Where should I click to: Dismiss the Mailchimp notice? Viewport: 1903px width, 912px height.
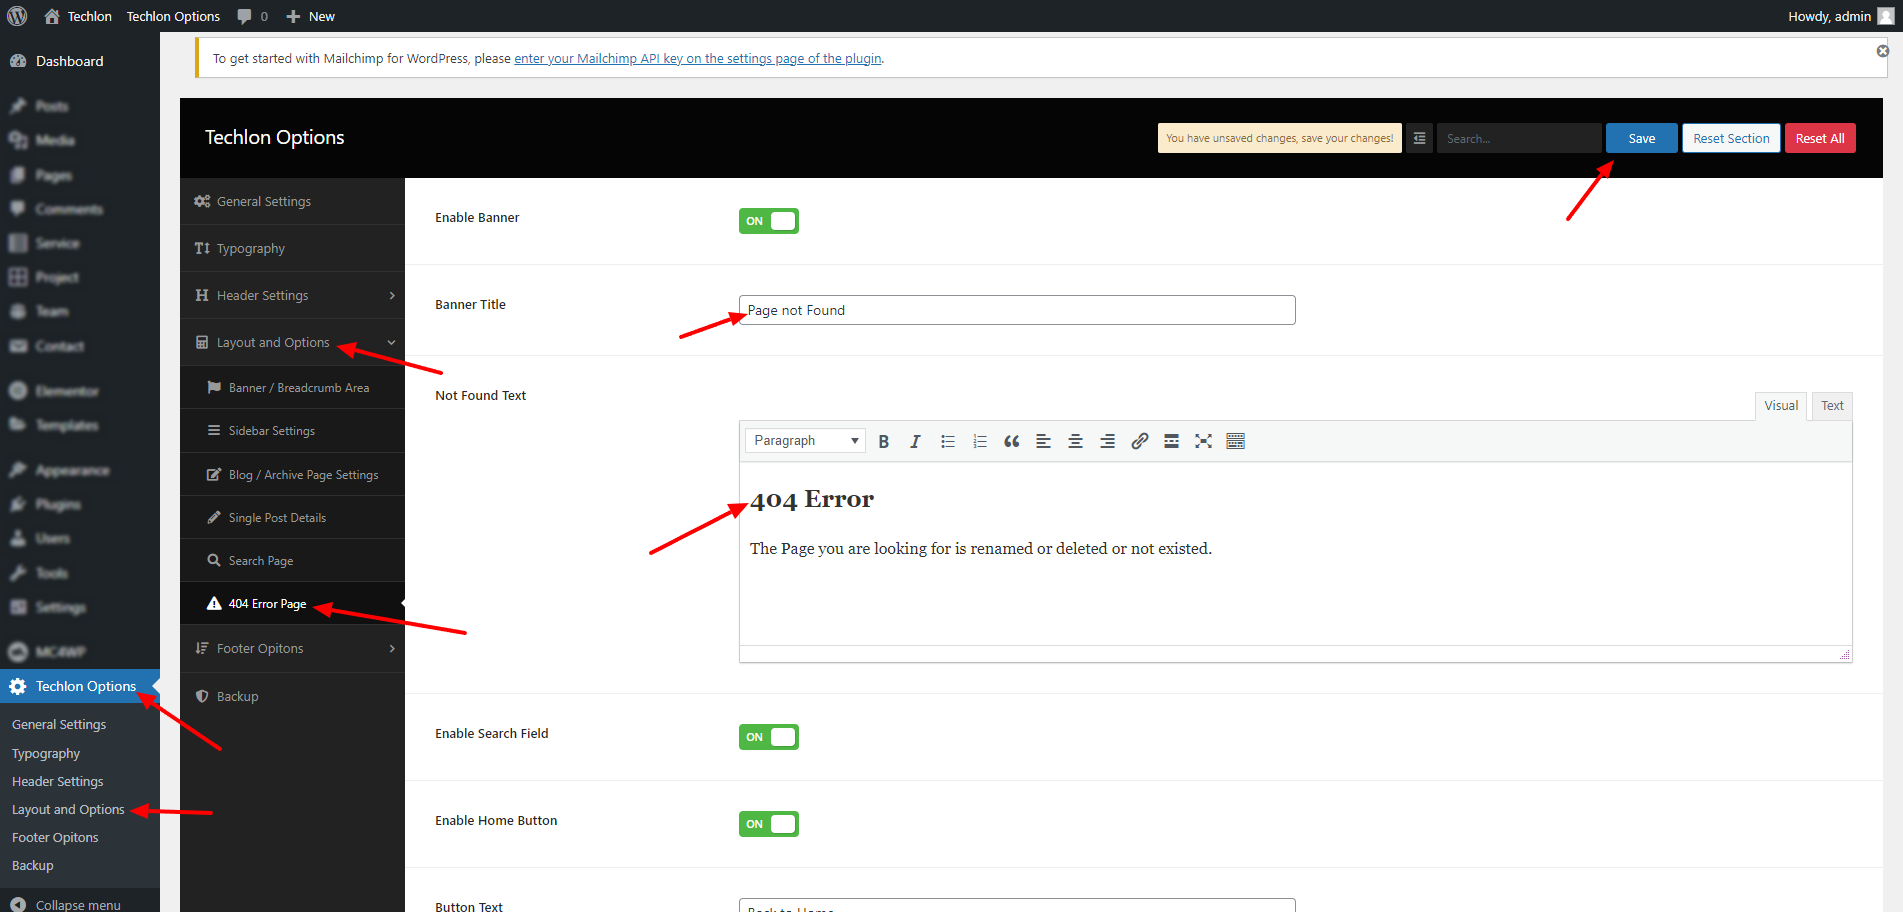(x=1882, y=51)
